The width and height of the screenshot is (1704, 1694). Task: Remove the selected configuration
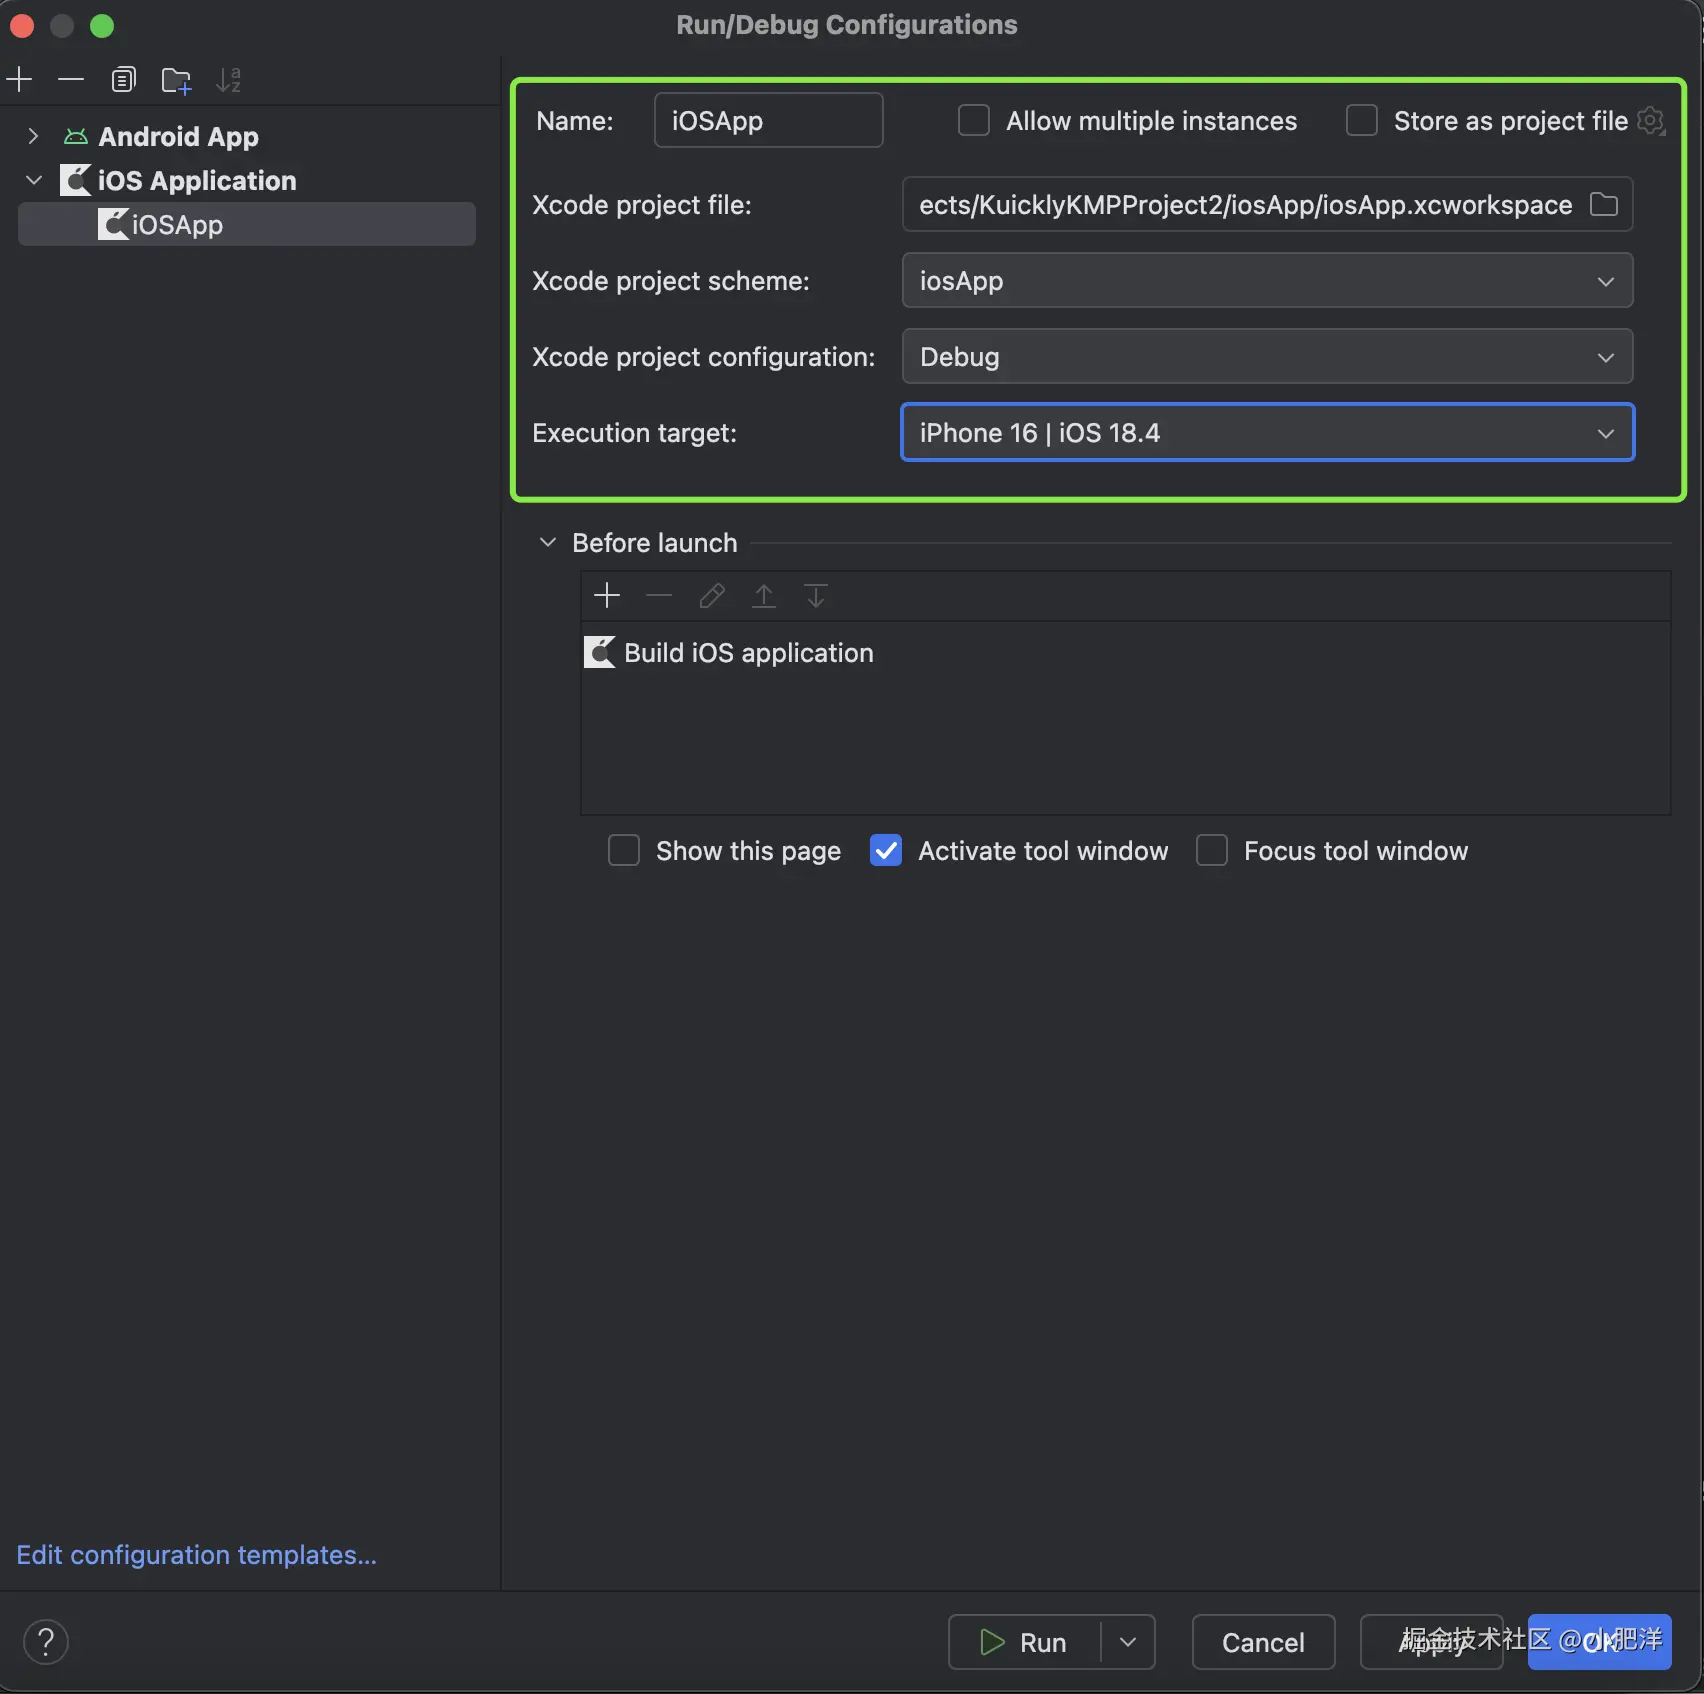(x=71, y=80)
